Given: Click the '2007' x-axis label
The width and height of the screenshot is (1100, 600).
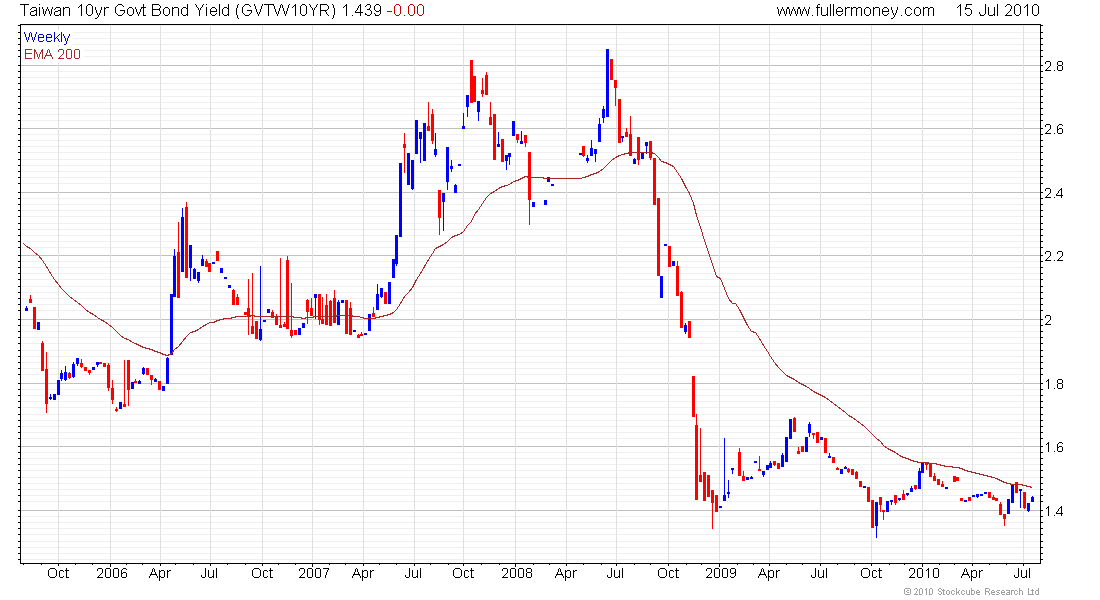Looking at the screenshot, I should pyautogui.click(x=314, y=573).
